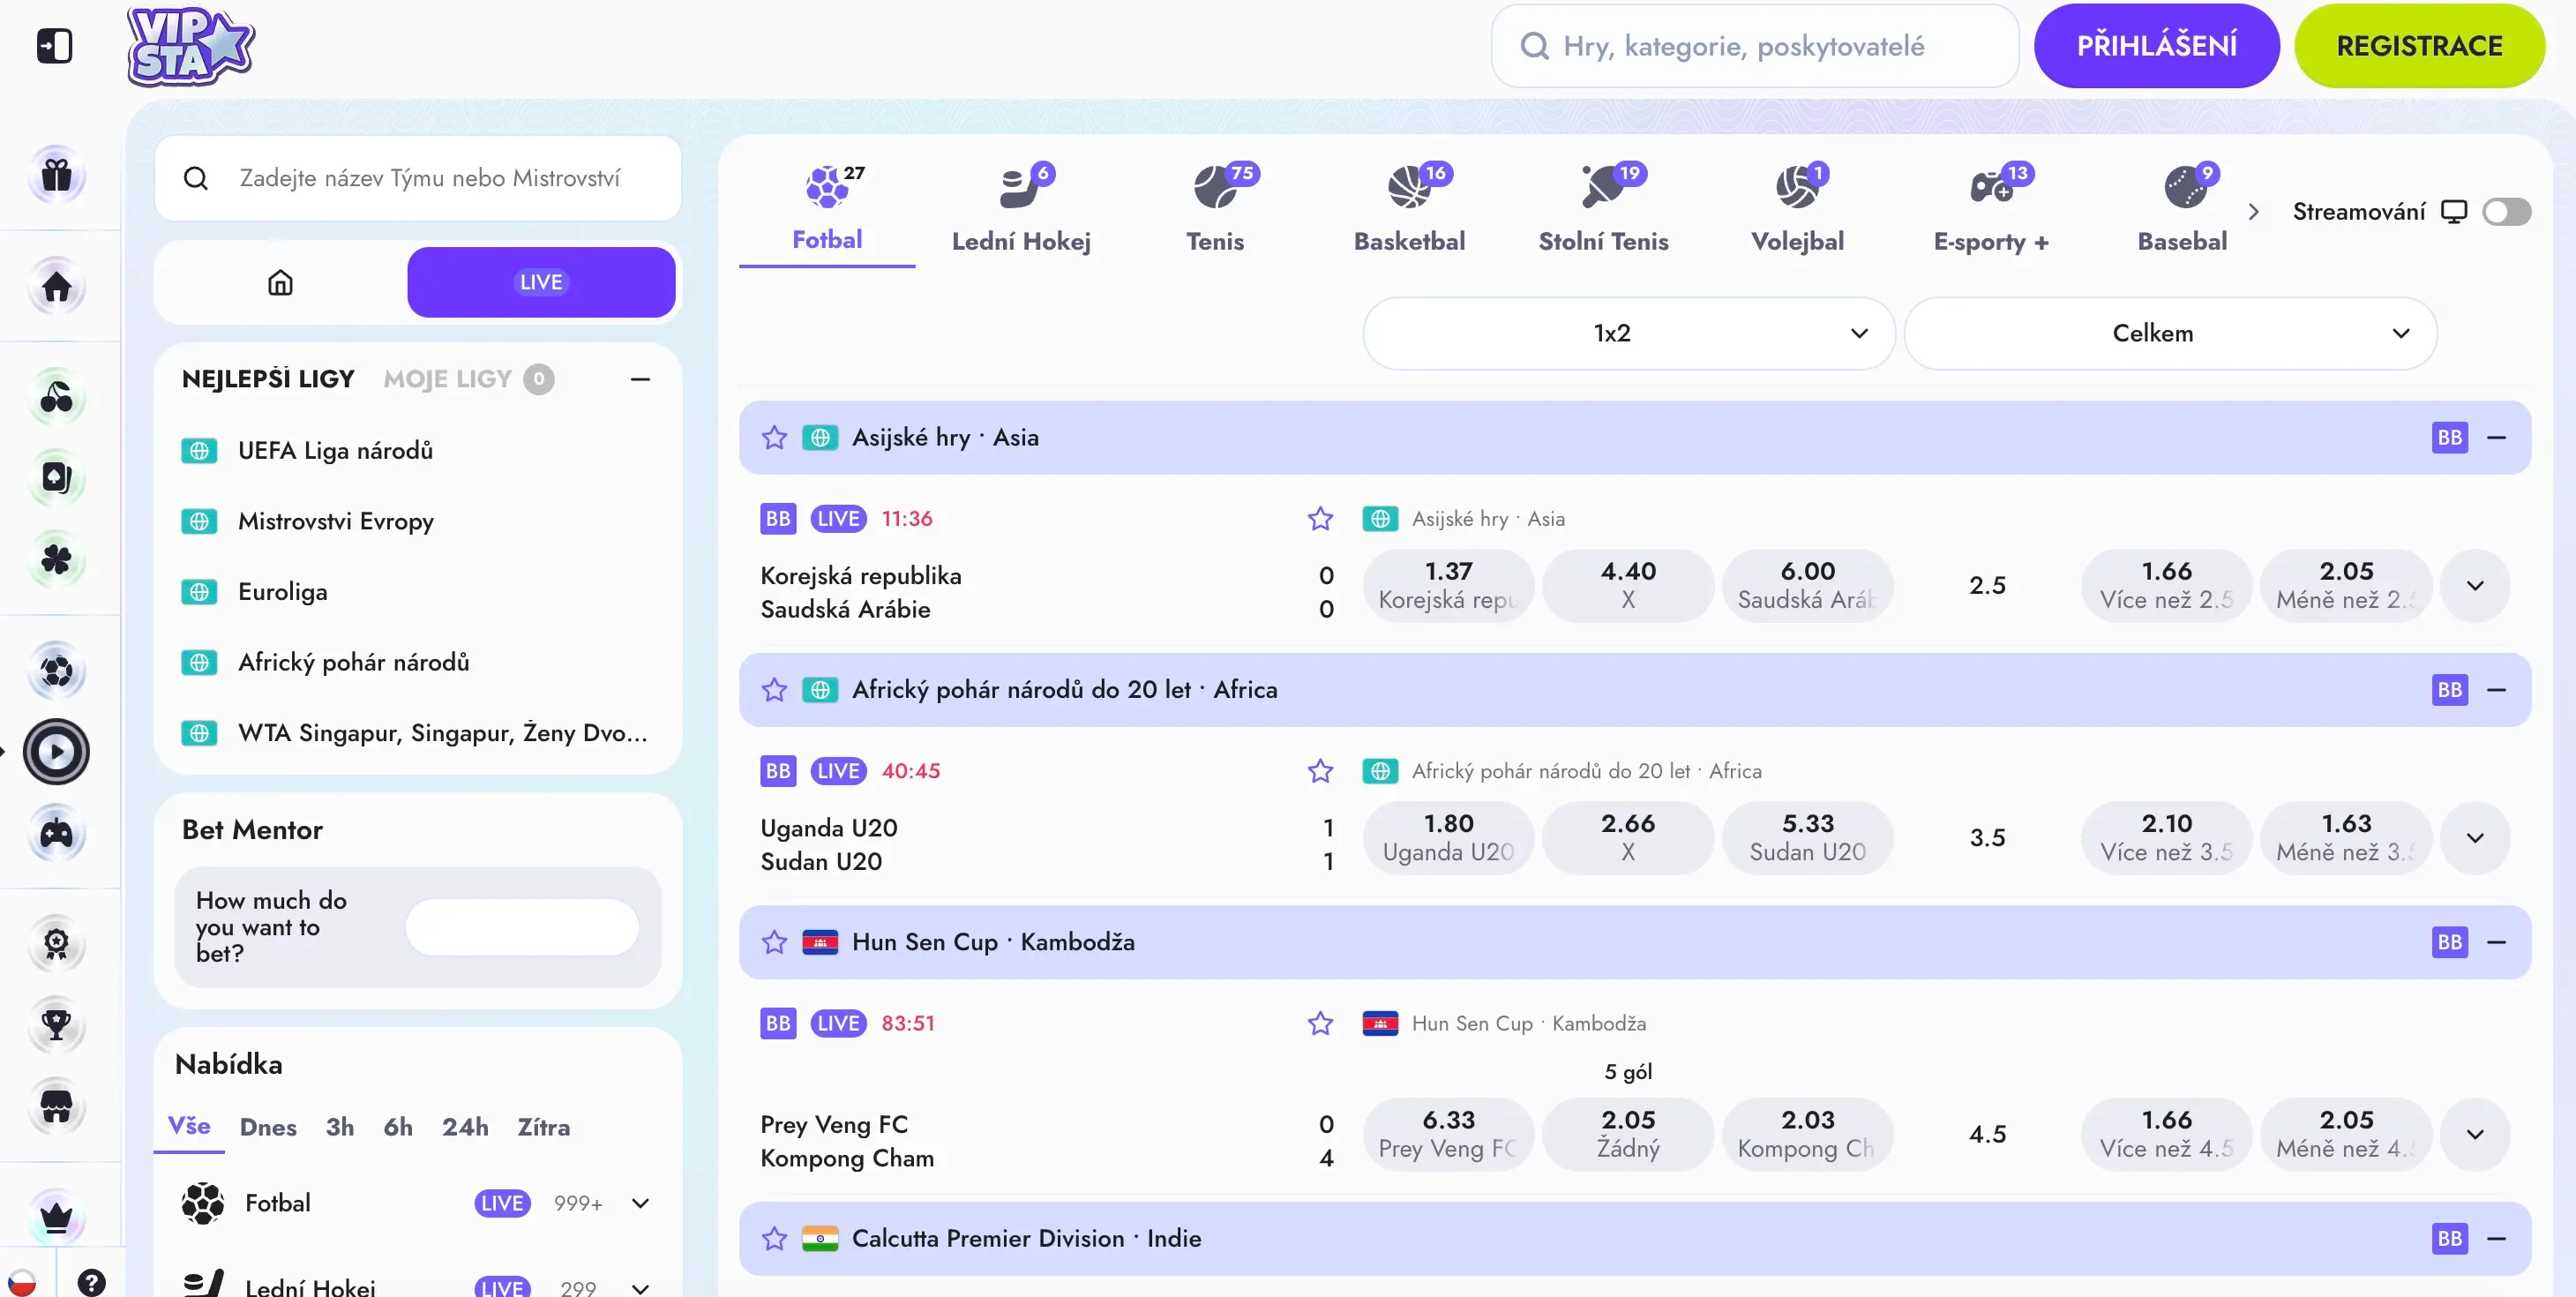This screenshot has height=1297, width=2576.
Task: Show more sports with the right arrow
Action: [2253, 212]
